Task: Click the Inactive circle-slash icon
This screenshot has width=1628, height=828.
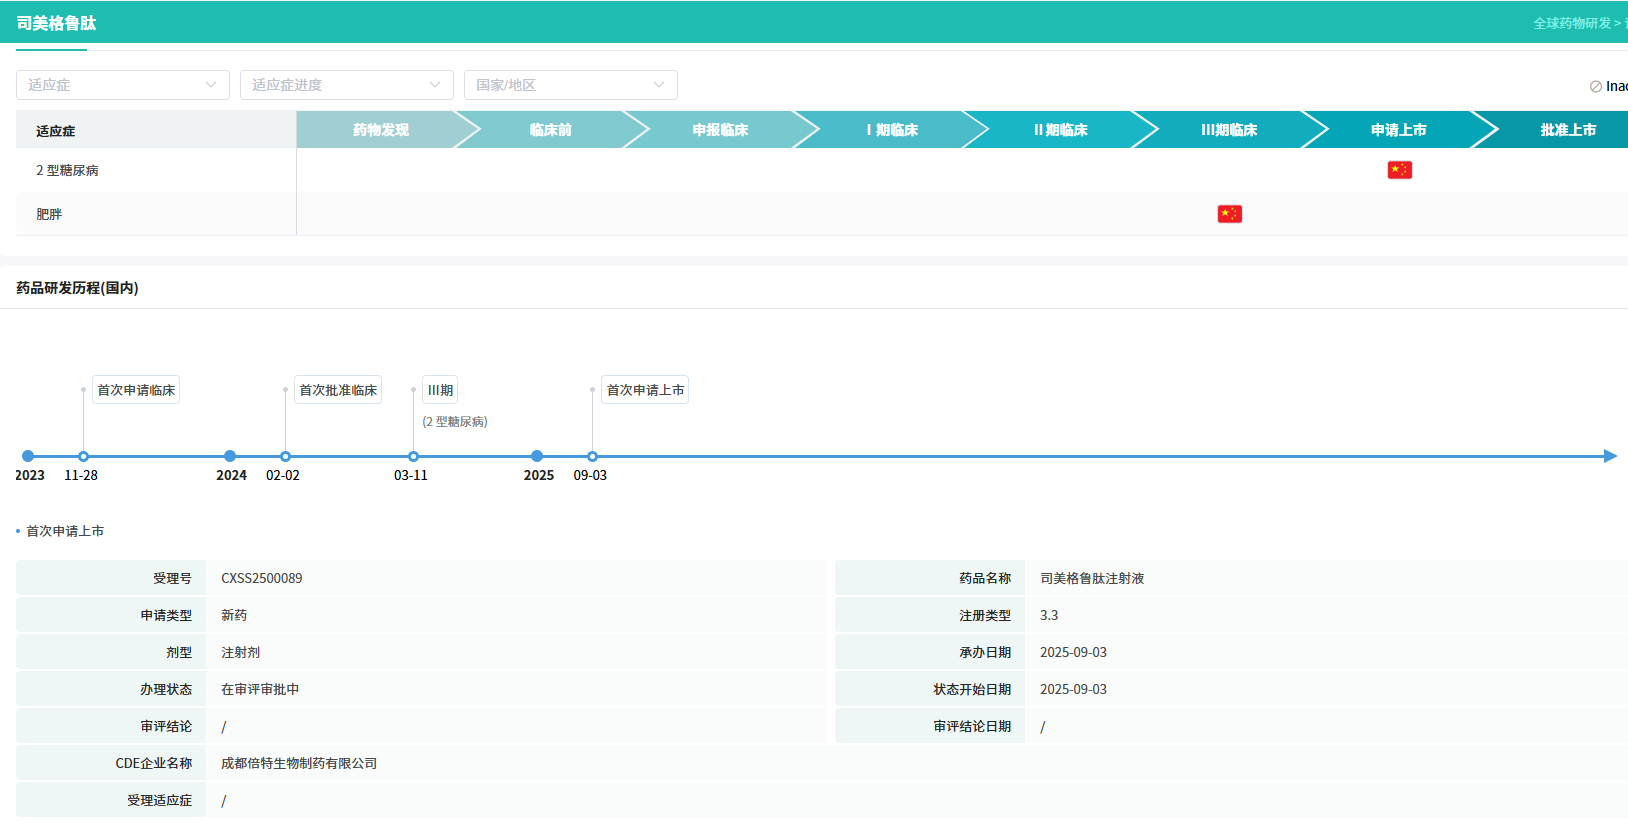Action: point(1596,87)
